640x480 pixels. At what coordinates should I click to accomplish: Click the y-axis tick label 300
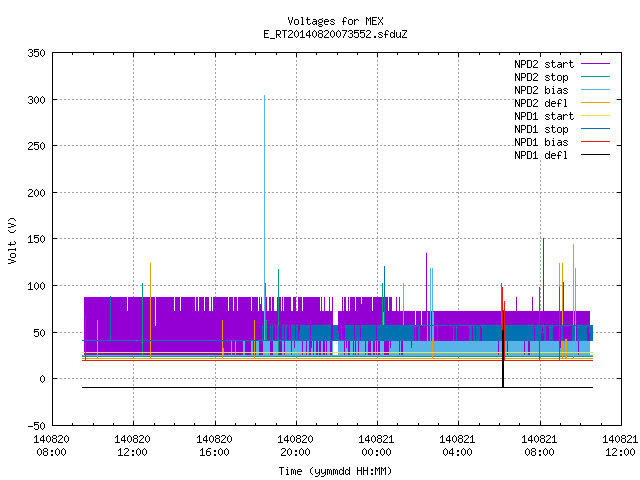click(x=36, y=100)
